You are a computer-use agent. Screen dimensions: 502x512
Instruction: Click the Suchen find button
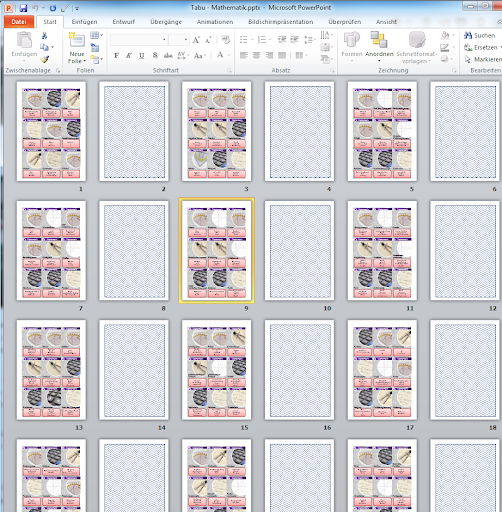pos(480,35)
